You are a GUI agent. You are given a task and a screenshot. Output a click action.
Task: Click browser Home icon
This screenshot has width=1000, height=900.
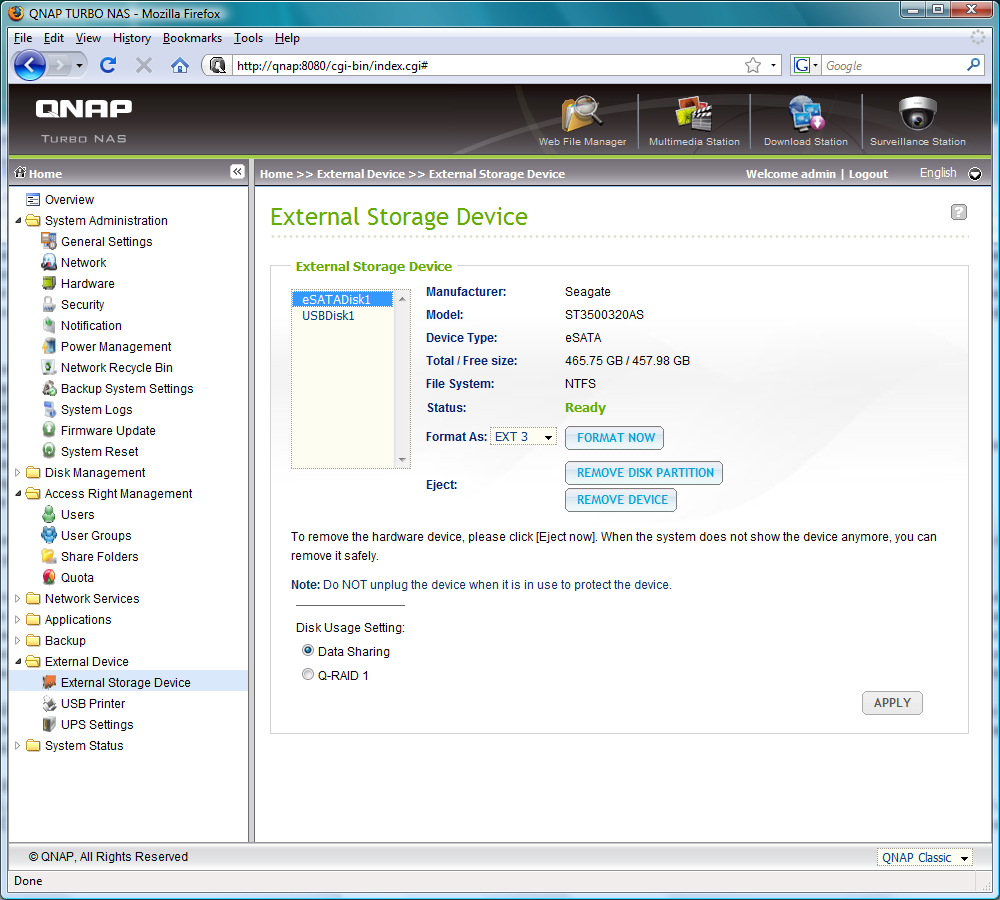click(x=180, y=65)
